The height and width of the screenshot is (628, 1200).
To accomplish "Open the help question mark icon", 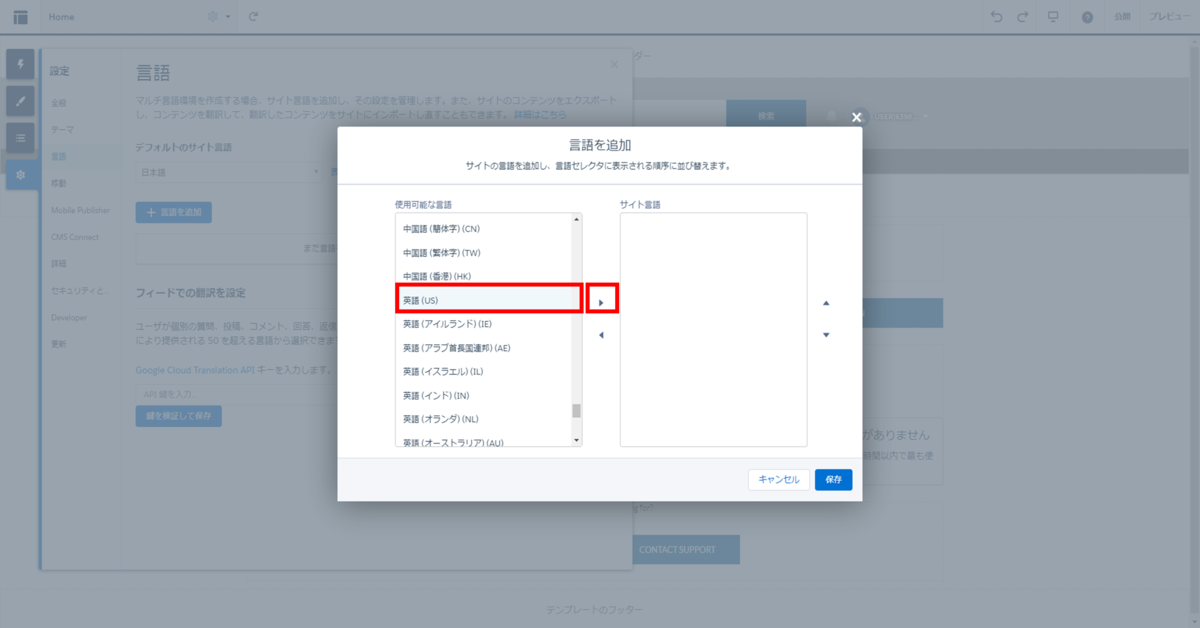I will 1087,17.
